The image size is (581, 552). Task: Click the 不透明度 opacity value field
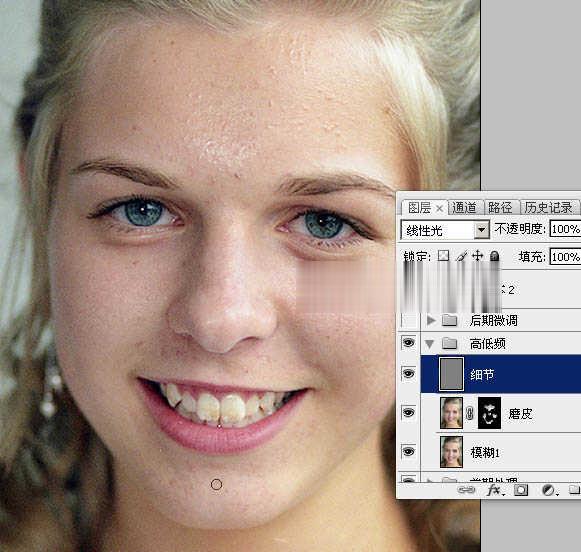565,229
